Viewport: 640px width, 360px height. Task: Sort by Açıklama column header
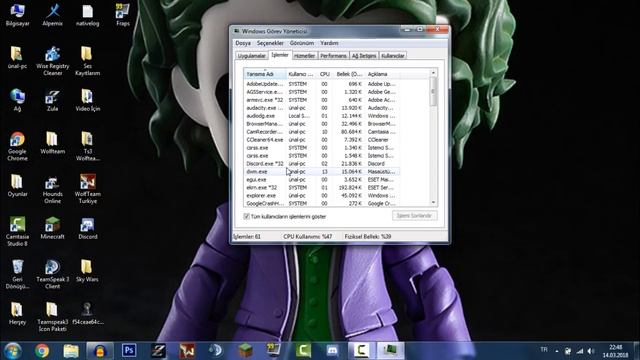[x=382, y=74]
